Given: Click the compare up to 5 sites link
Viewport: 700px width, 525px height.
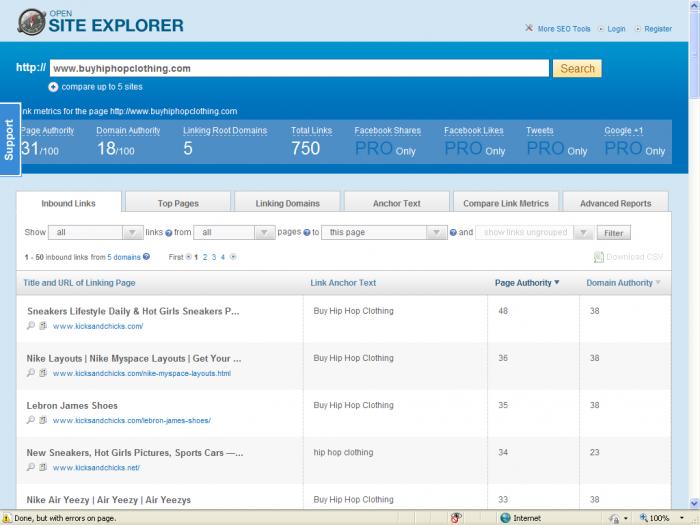Looking at the screenshot, I should coord(102,87).
